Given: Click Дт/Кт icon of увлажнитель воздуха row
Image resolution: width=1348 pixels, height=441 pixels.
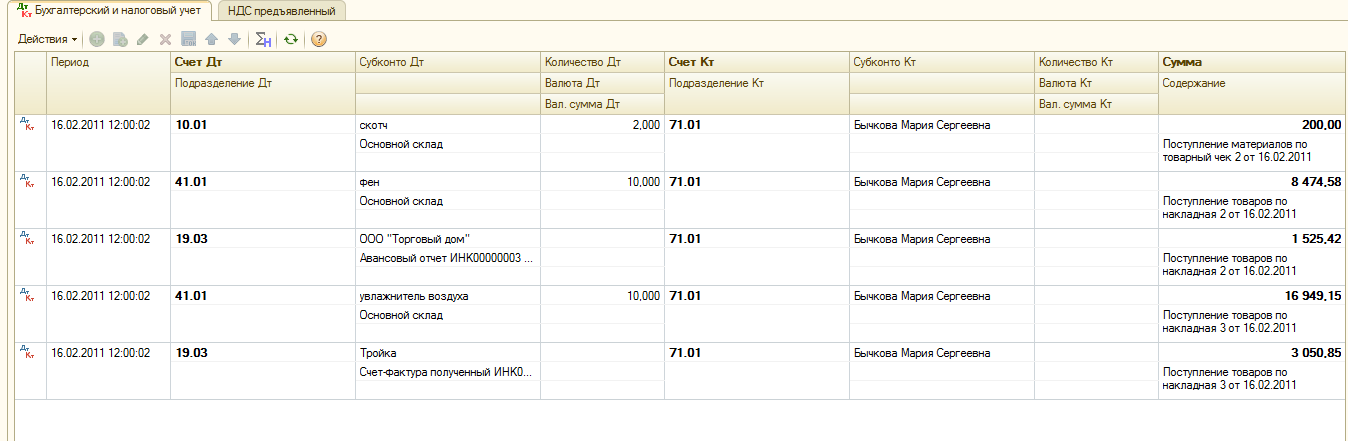Looking at the screenshot, I should pyautogui.click(x=27, y=296).
